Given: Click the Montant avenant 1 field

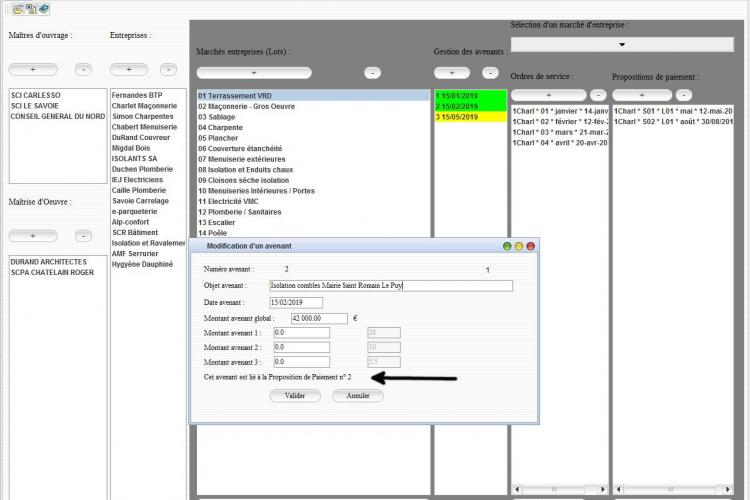Looking at the screenshot, I should pos(301,333).
